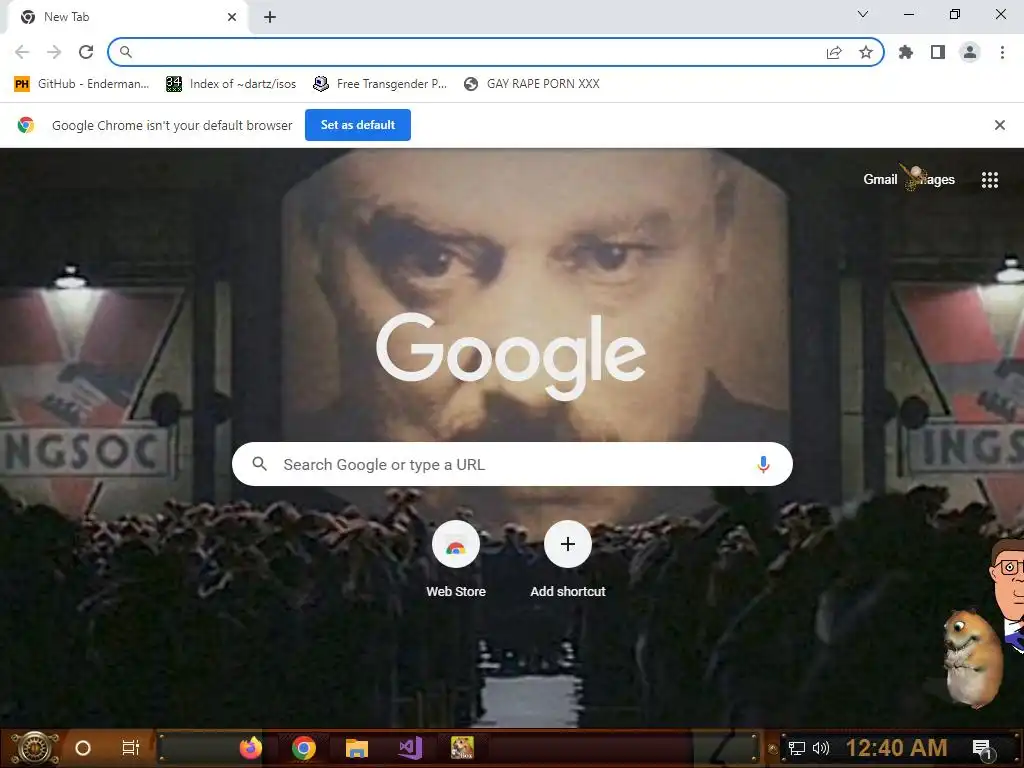Open the network tray icon
Viewport: 1024px width, 768px height.
point(797,748)
